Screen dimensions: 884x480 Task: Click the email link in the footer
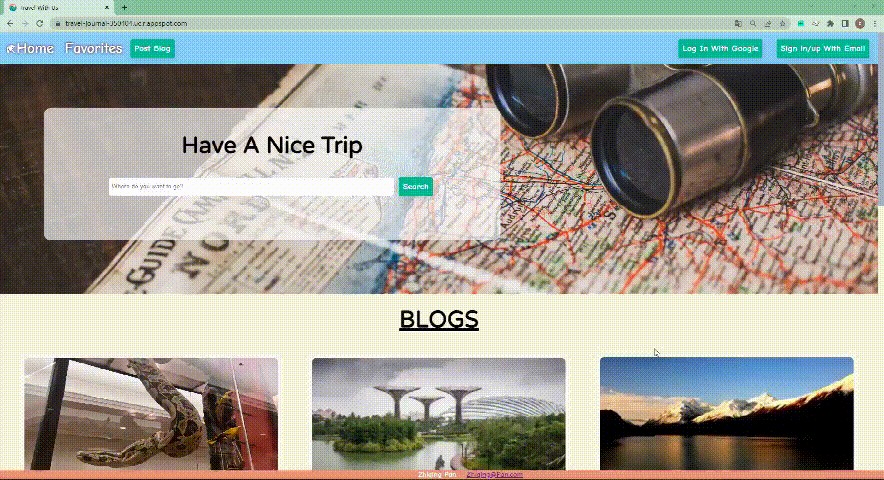coord(494,475)
